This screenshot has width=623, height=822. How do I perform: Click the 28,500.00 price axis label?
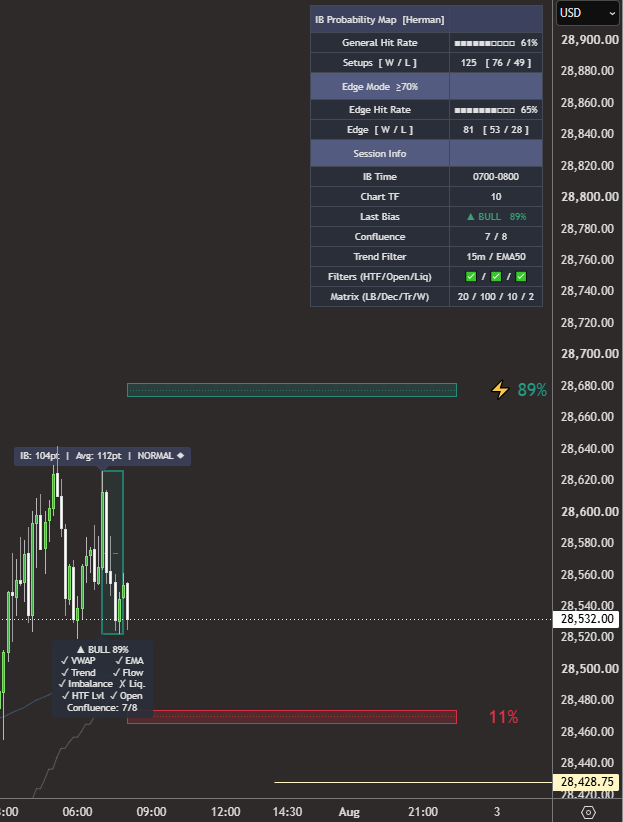point(589,668)
